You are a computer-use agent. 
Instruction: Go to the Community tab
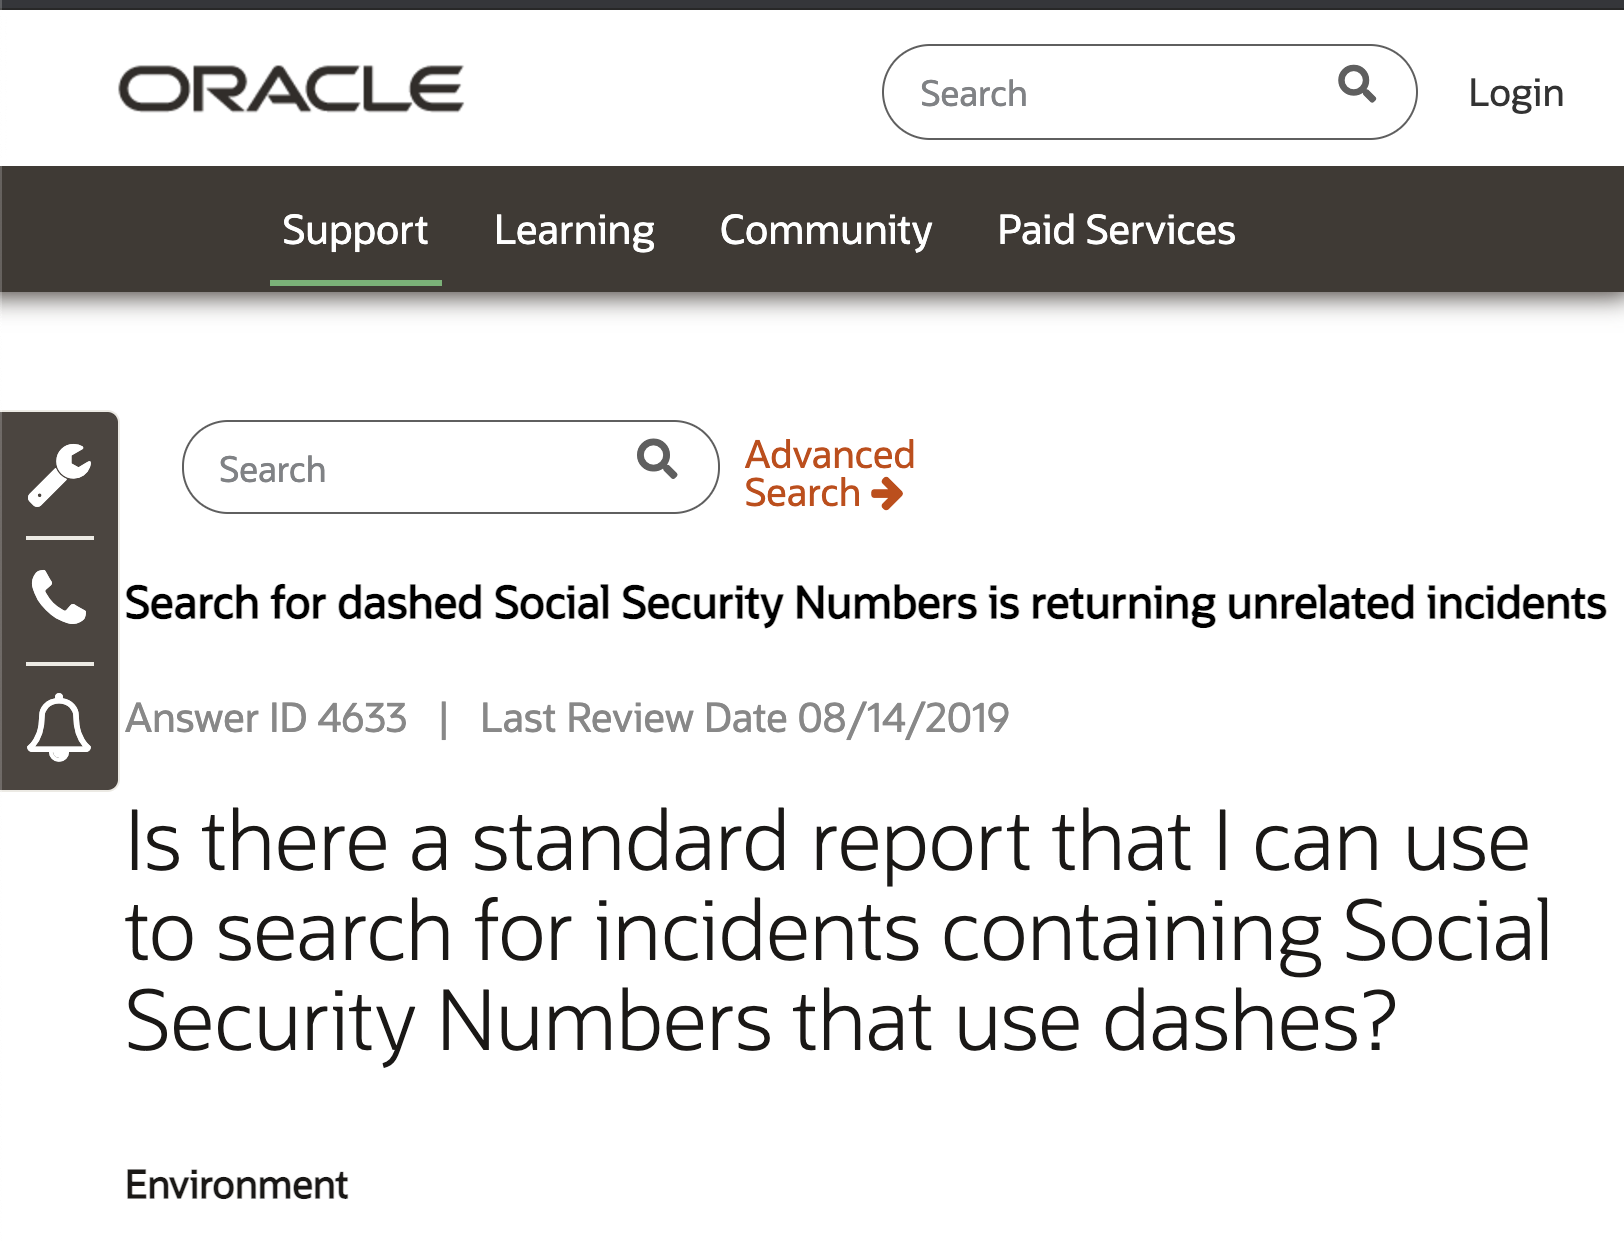(x=825, y=231)
